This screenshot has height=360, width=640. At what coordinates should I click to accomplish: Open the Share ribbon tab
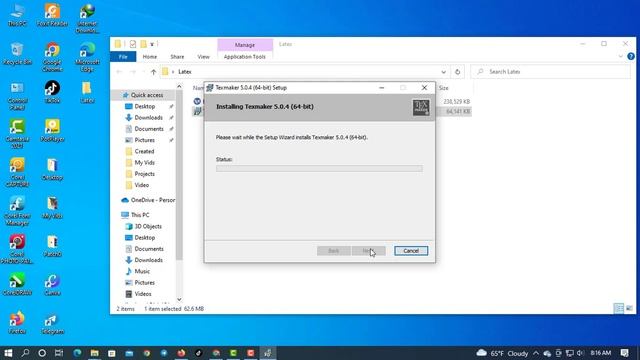177,57
